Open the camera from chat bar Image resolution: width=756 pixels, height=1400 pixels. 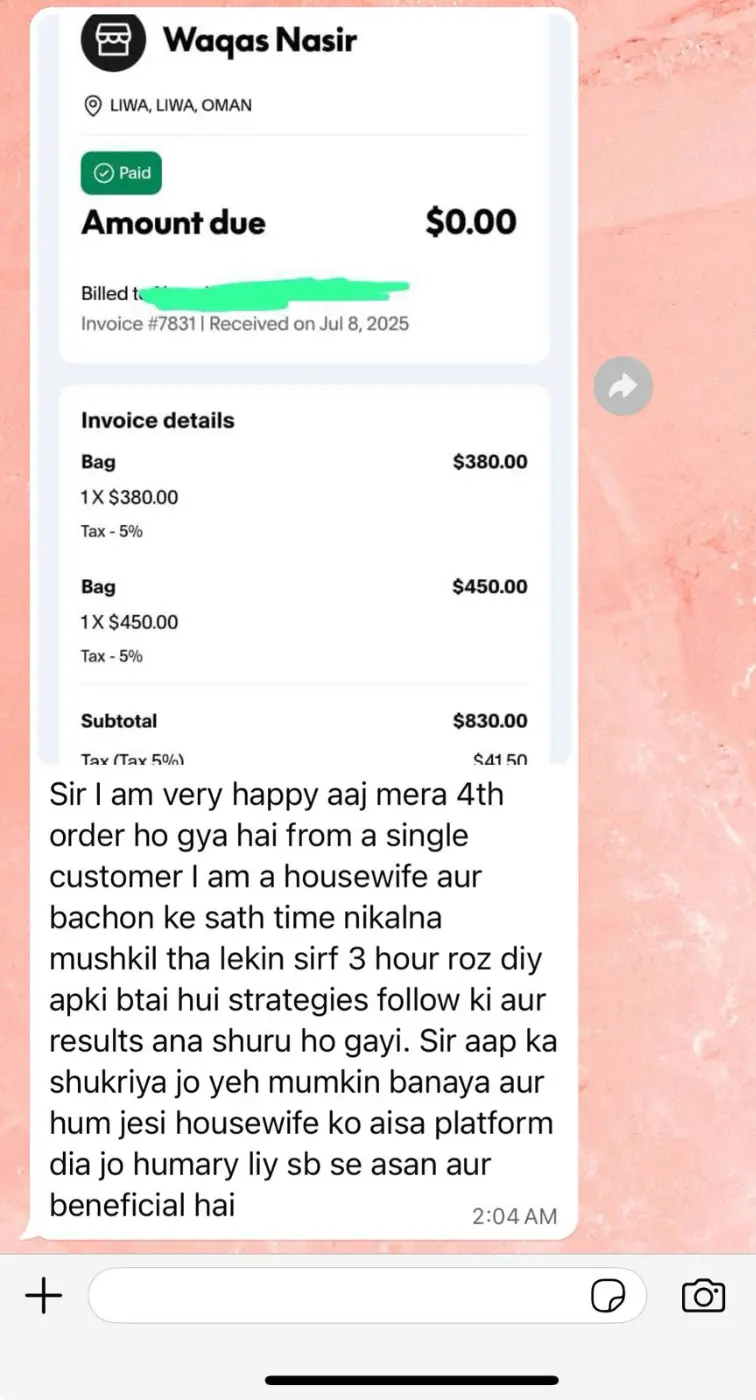click(x=703, y=1296)
